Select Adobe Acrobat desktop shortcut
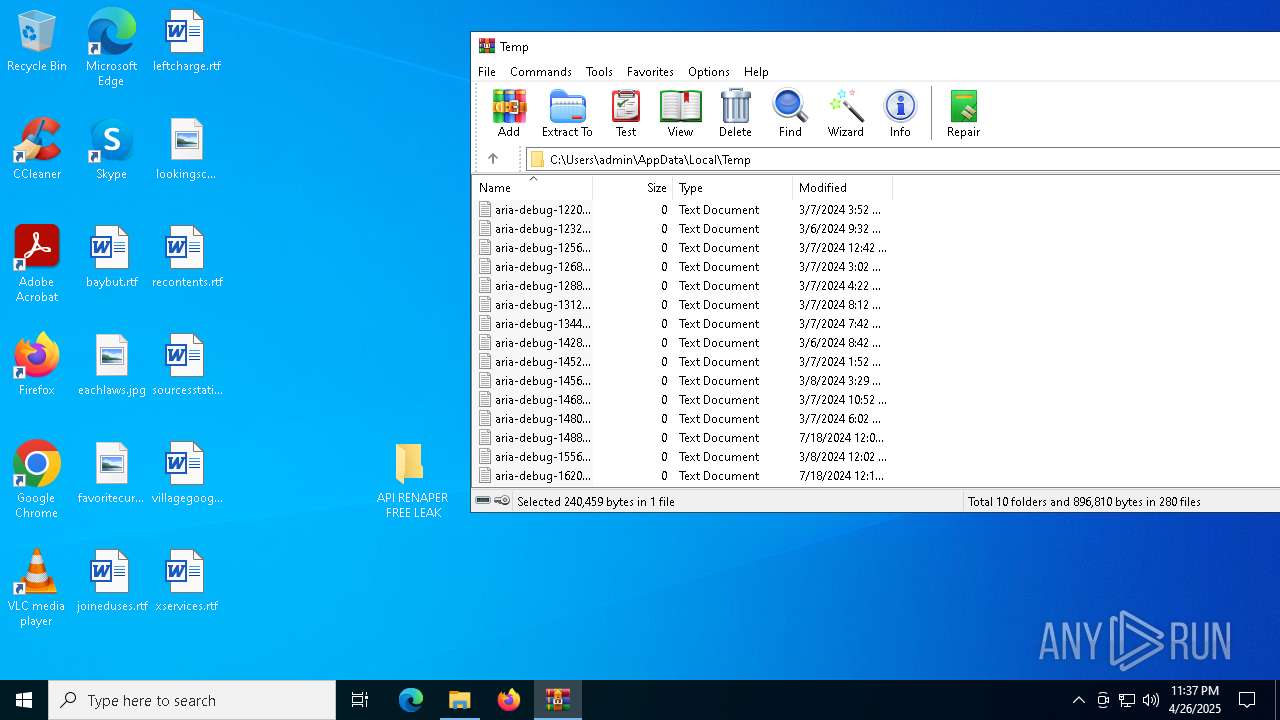 click(x=37, y=264)
